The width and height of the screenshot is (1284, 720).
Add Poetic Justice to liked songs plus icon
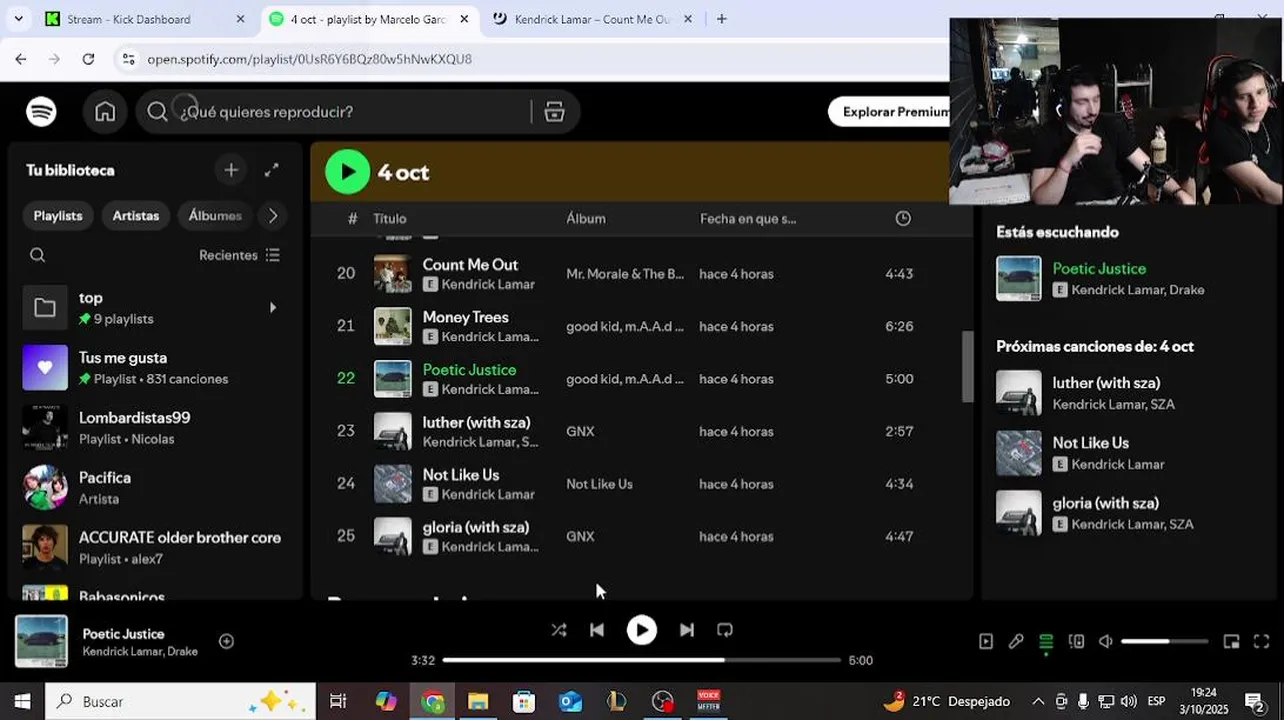coord(227,641)
